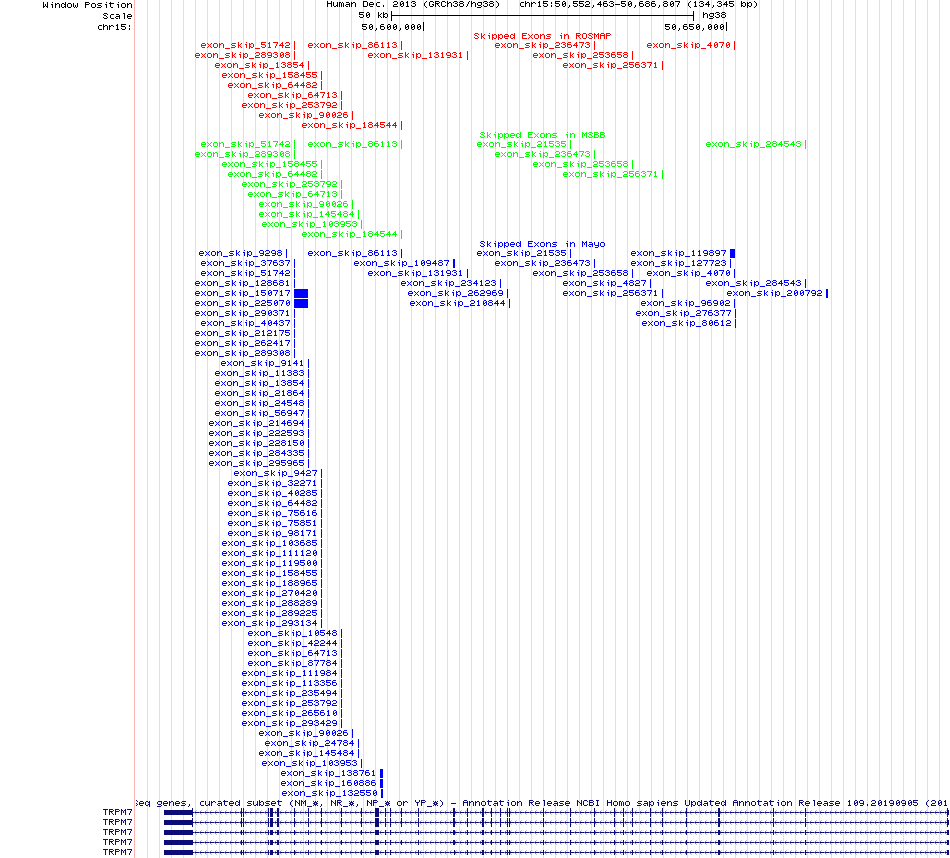Click the blue exon_skip_225070 feature block
The width and height of the screenshot is (950, 858).
pyautogui.click(x=300, y=303)
